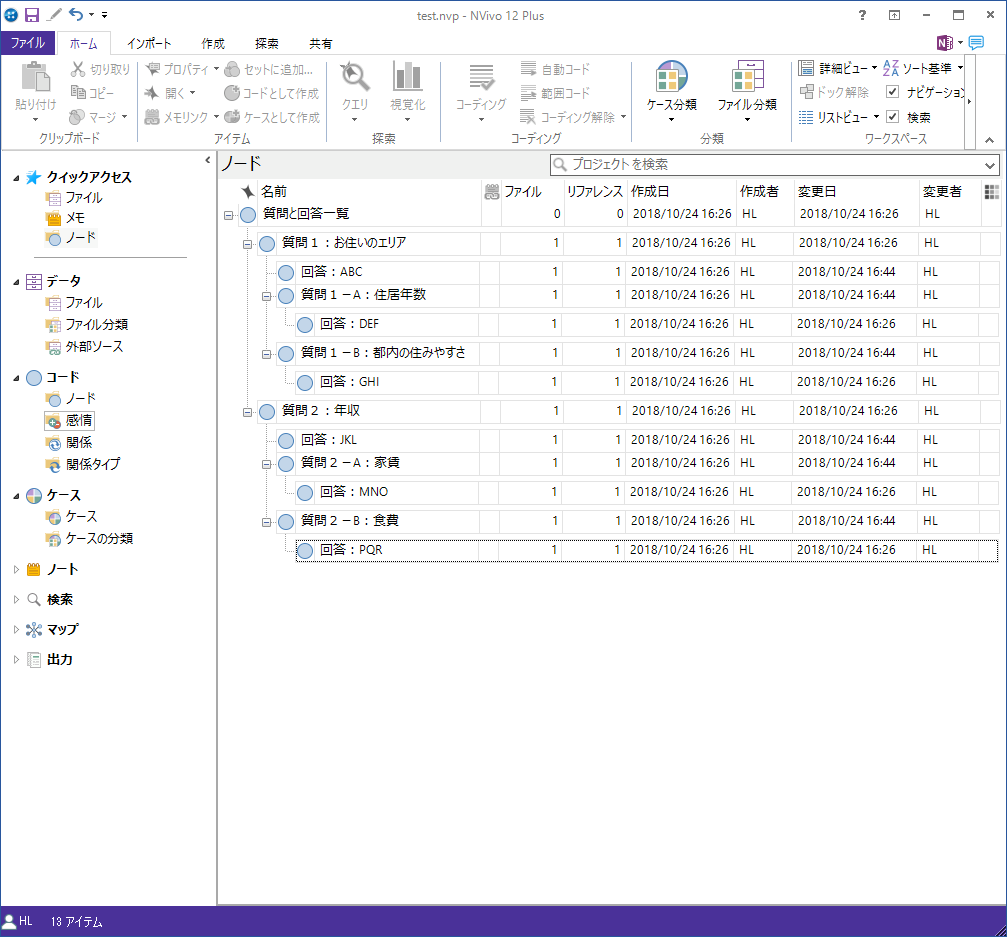
Task: Click the ファイル分類 icon in ribbon
Action: 746,79
